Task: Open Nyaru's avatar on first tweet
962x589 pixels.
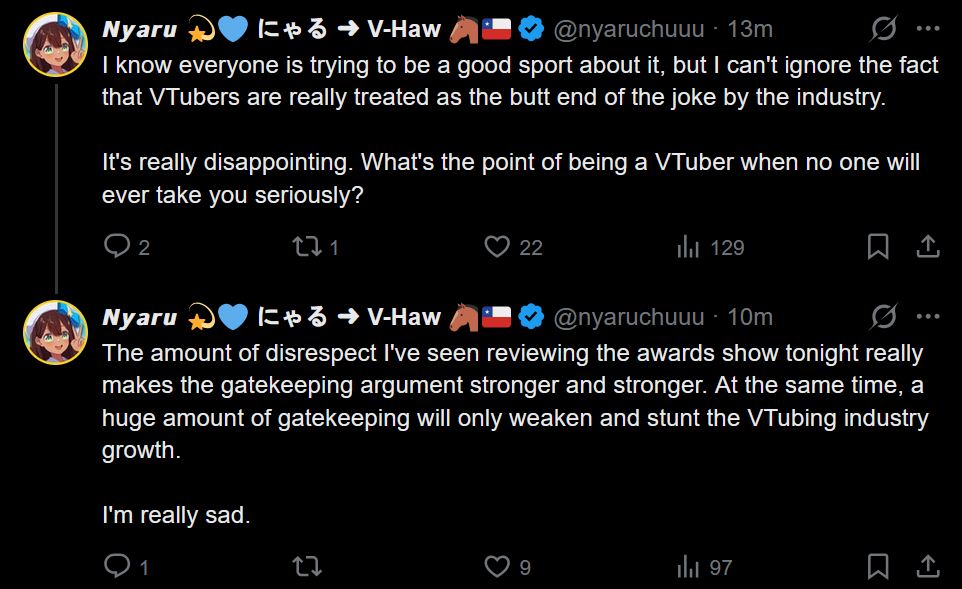Action: [x=56, y=45]
